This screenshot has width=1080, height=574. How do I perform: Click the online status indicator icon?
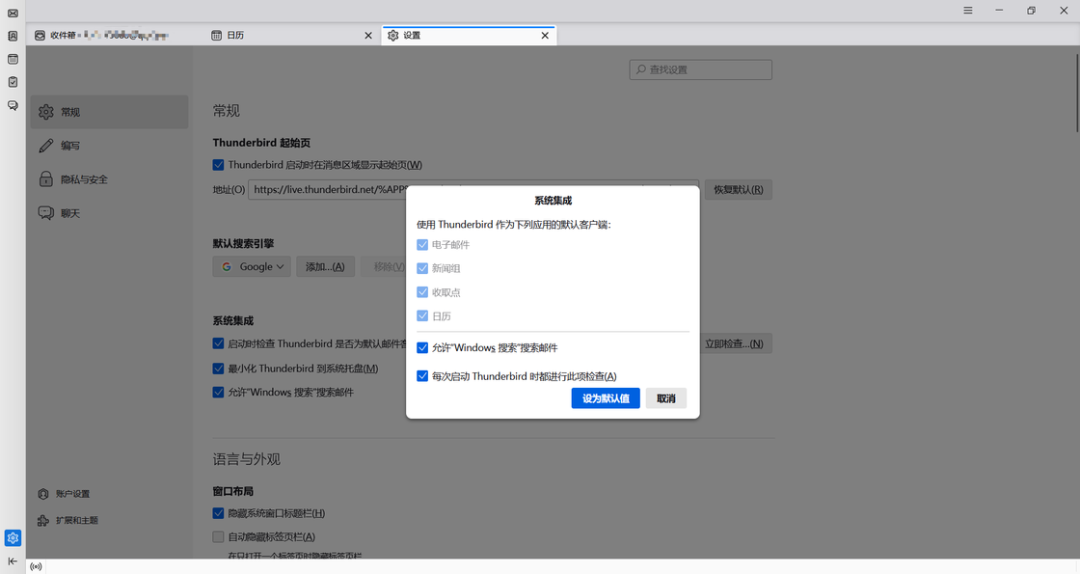36,566
